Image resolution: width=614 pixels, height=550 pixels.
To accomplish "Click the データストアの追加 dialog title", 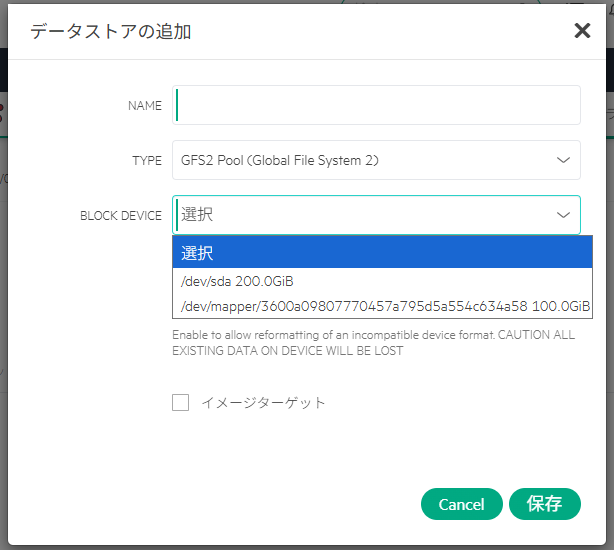I will (110, 32).
